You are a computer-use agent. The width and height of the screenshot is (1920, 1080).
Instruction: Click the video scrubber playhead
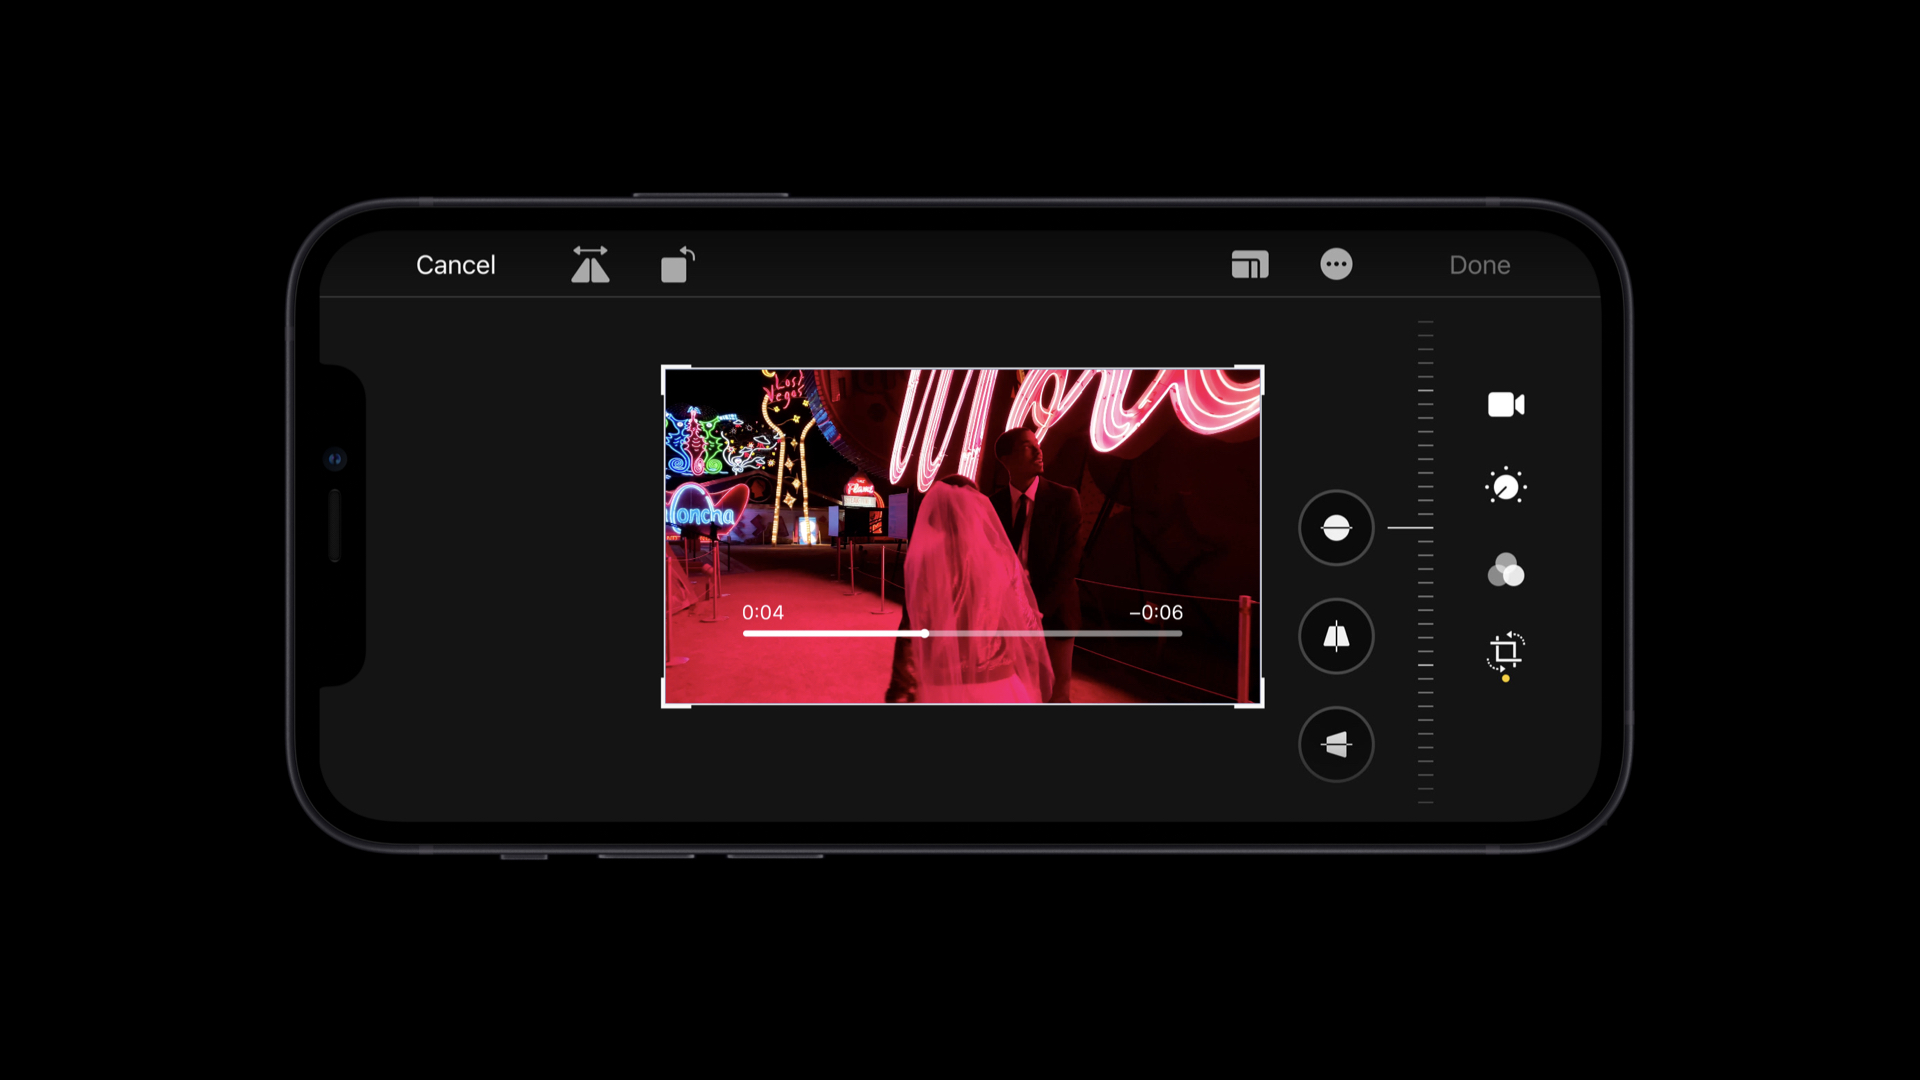click(925, 633)
